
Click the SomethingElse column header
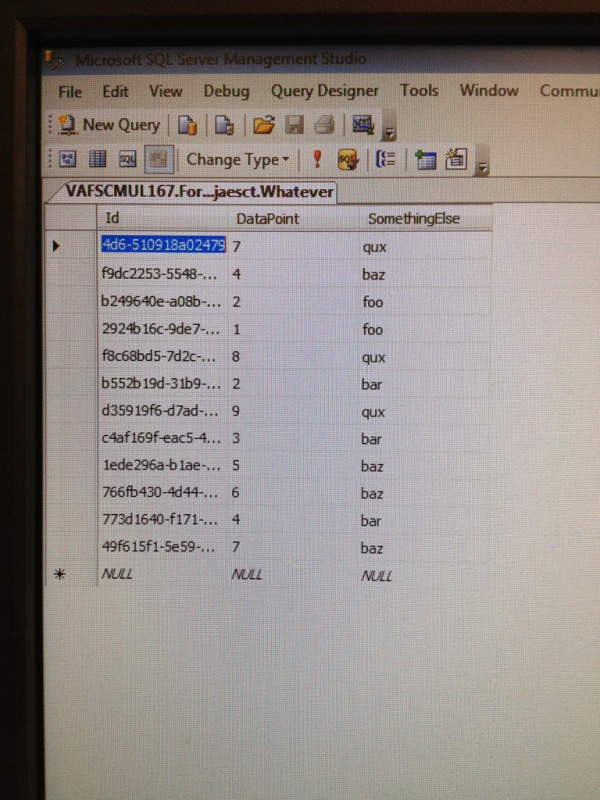click(x=426, y=218)
